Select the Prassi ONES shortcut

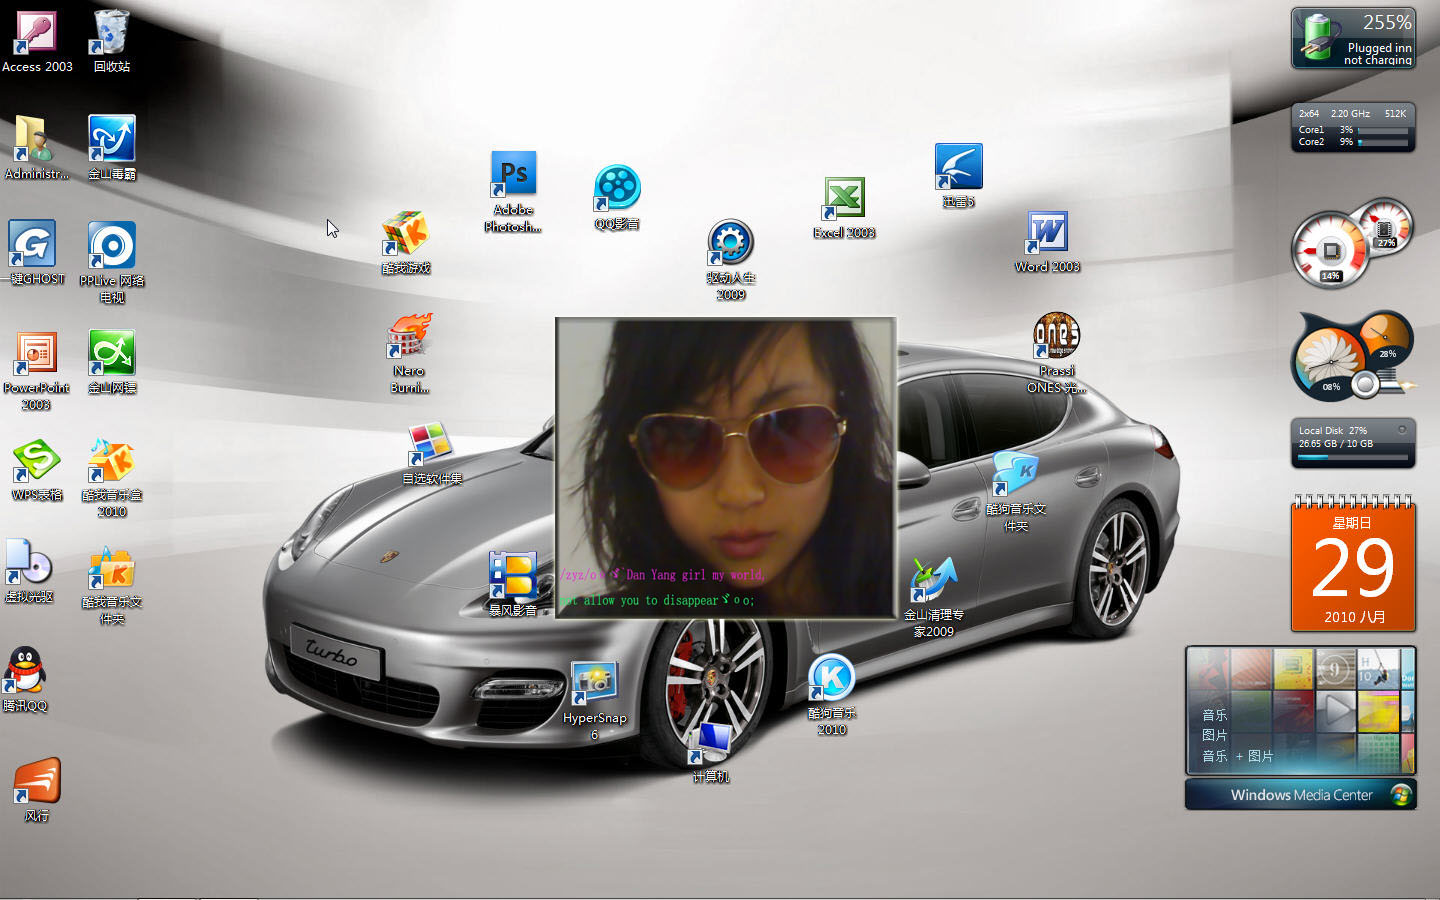(x=1056, y=354)
